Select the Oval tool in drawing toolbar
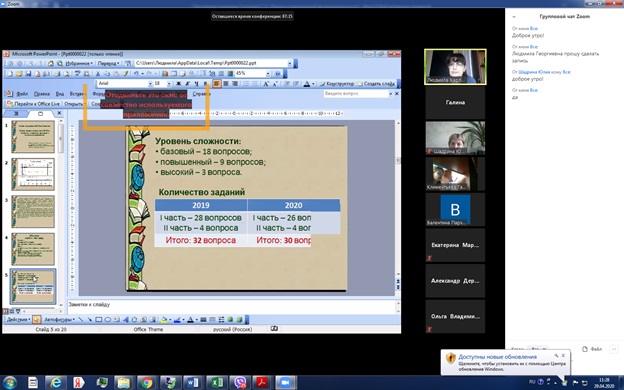The width and height of the screenshot is (624, 390). coord(107,320)
